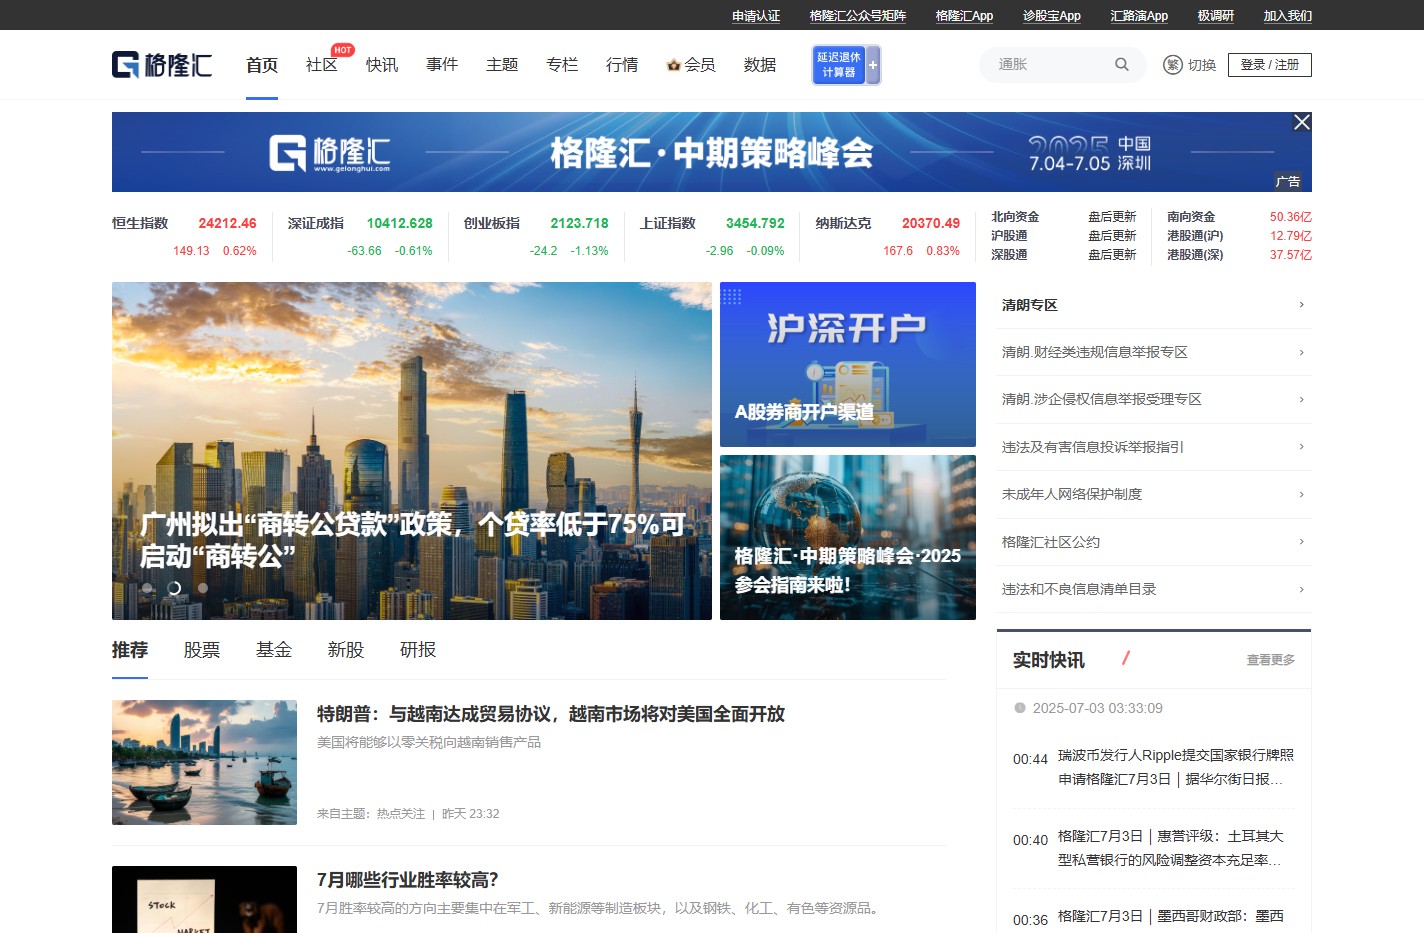Open the 数据 navigation item
The width and height of the screenshot is (1424, 933).
coord(760,65)
